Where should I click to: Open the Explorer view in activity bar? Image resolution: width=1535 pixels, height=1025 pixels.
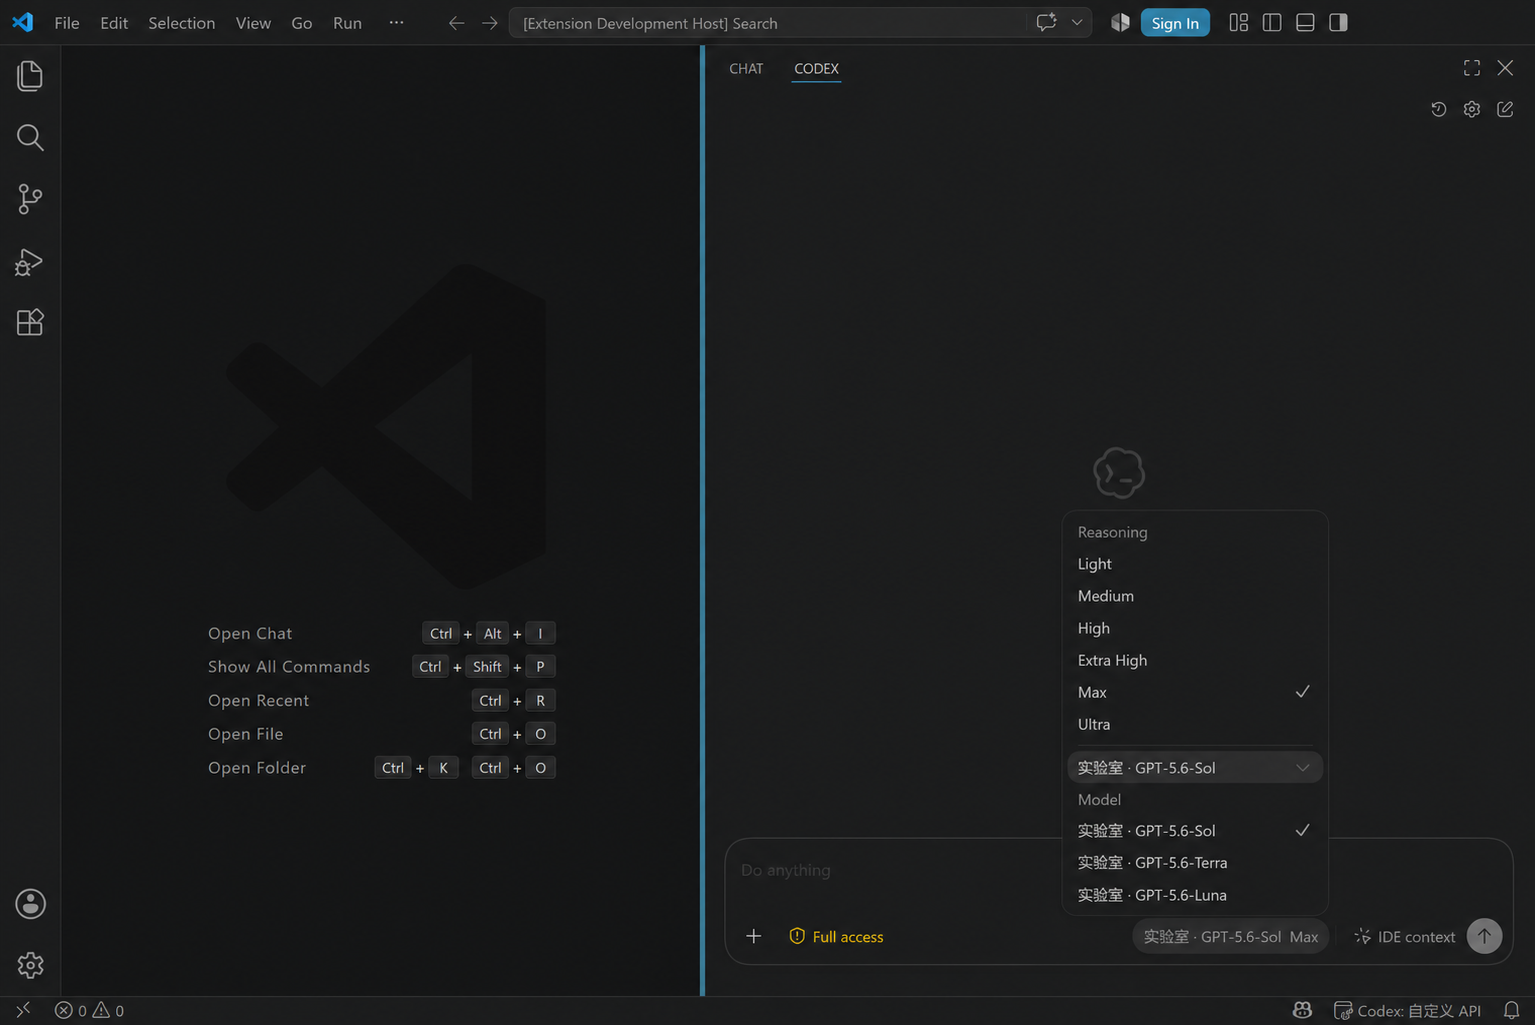click(x=30, y=76)
